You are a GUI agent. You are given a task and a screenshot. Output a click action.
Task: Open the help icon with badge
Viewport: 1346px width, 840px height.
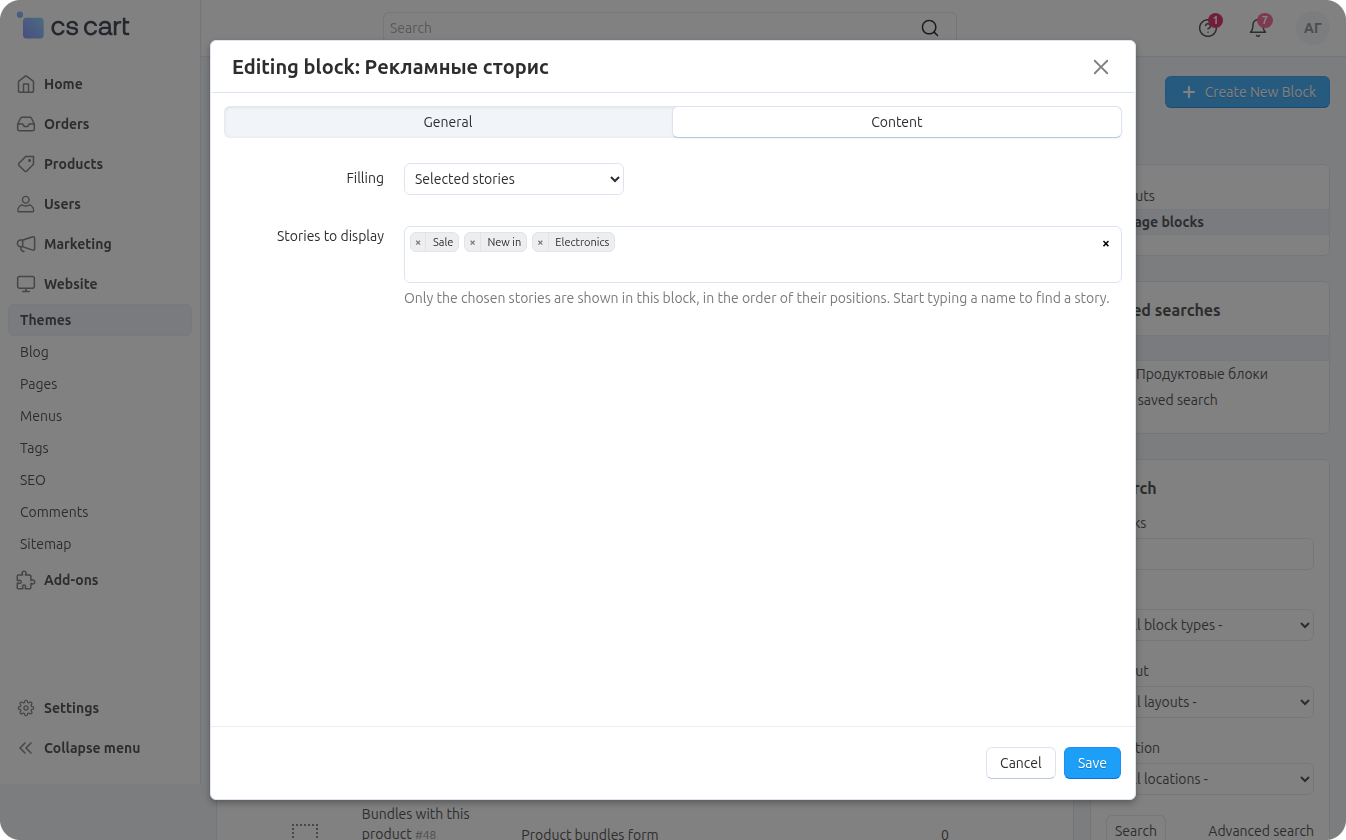click(x=1208, y=28)
